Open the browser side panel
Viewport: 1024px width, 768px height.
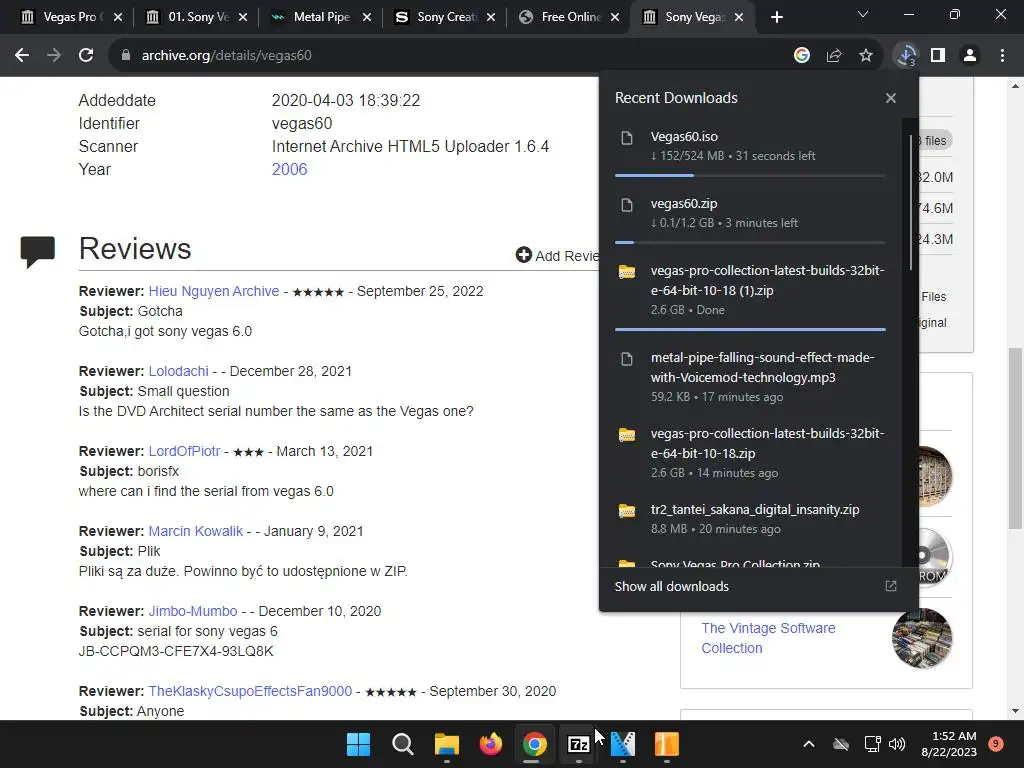[938, 56]
